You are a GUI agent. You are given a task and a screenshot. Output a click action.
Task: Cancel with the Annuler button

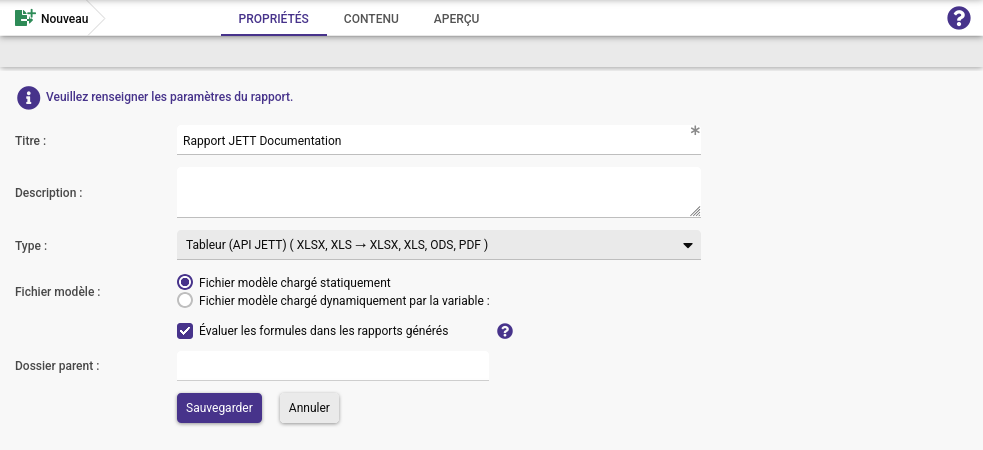coord(309,408)
